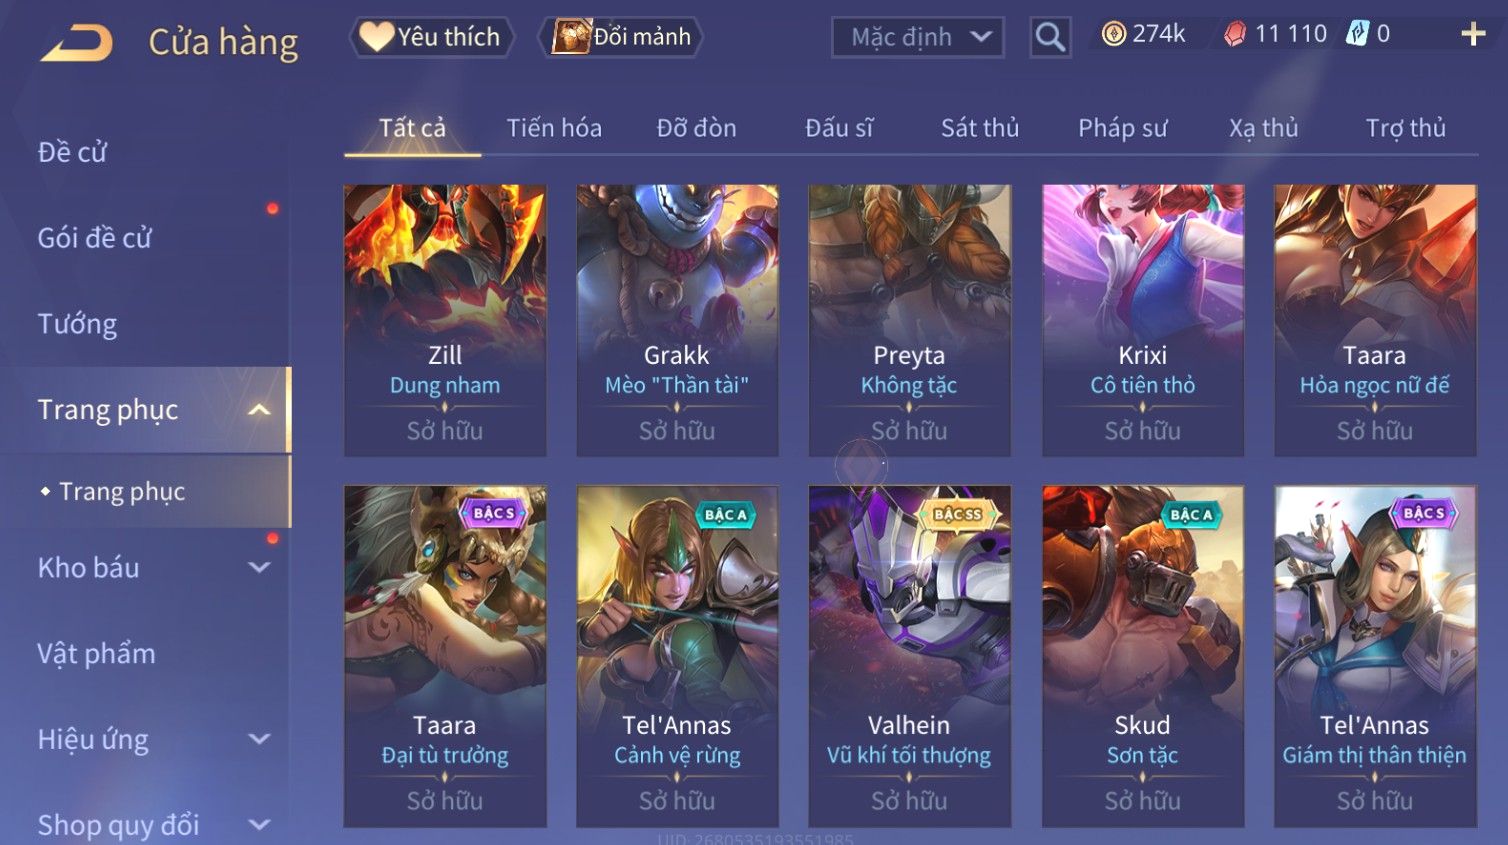This screenshot has height=845, width=1508.
Task: Go to Tướng in sidebar
Action: [x=77, y=324]
